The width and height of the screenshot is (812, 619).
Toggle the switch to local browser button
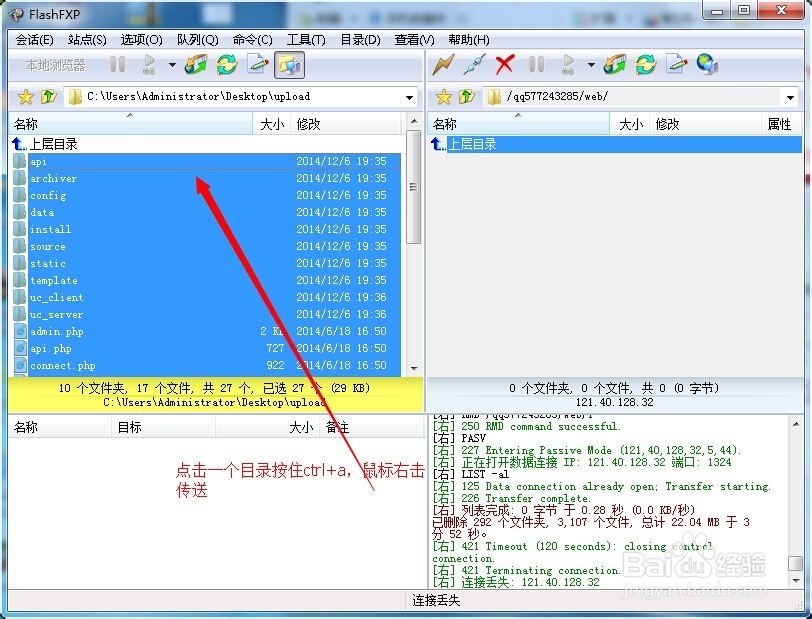[x=289, y=65]
